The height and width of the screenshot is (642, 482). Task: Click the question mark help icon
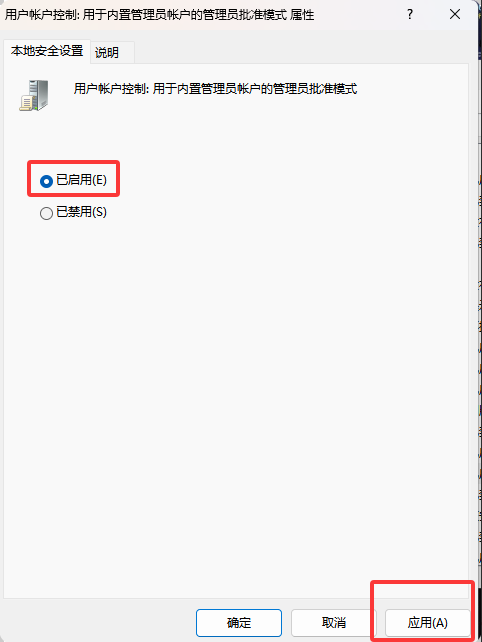410,15
